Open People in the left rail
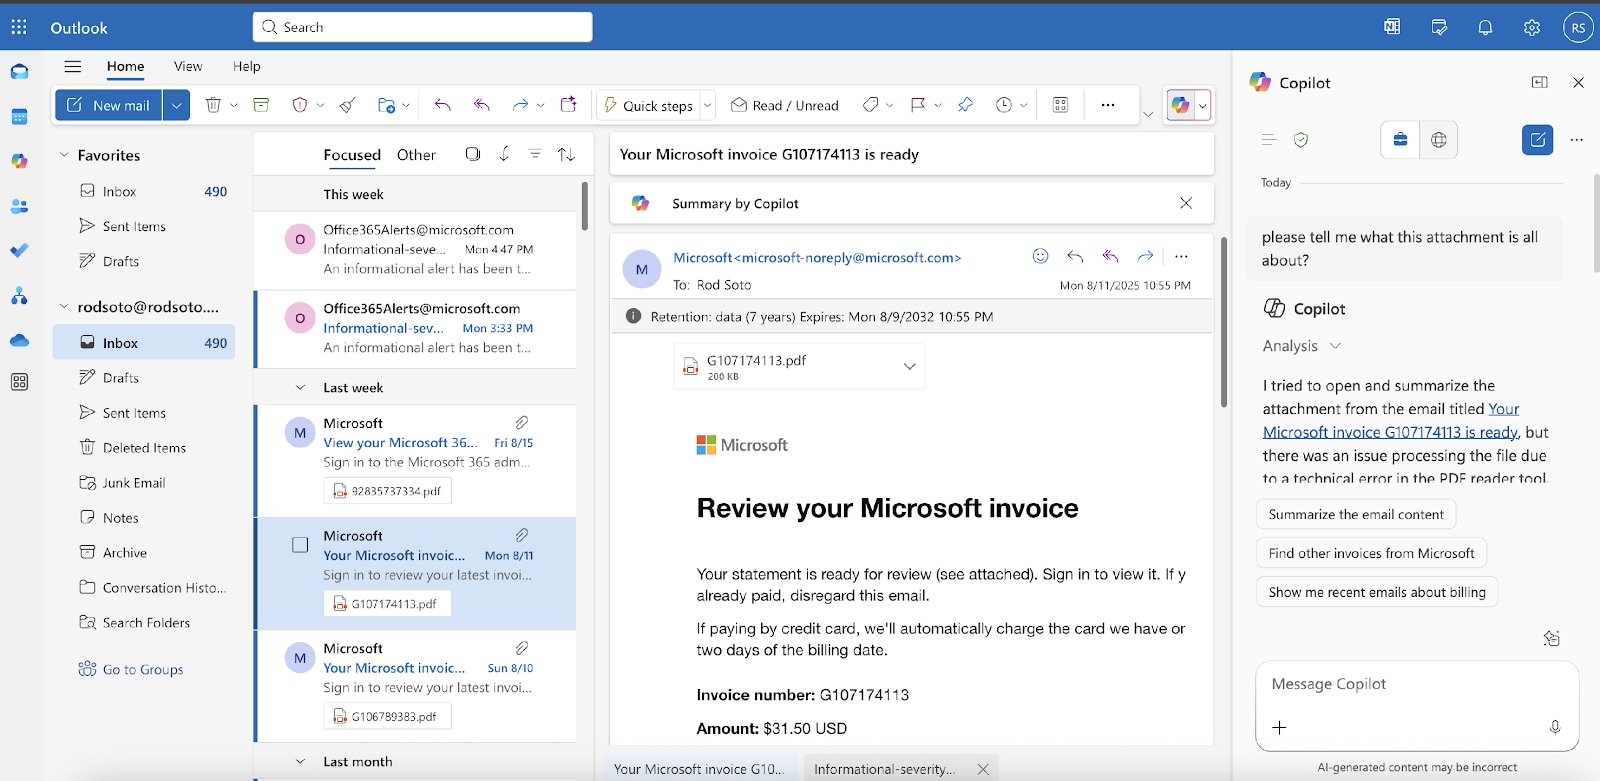Viewport: 1600px width, 781px height. 19,207
